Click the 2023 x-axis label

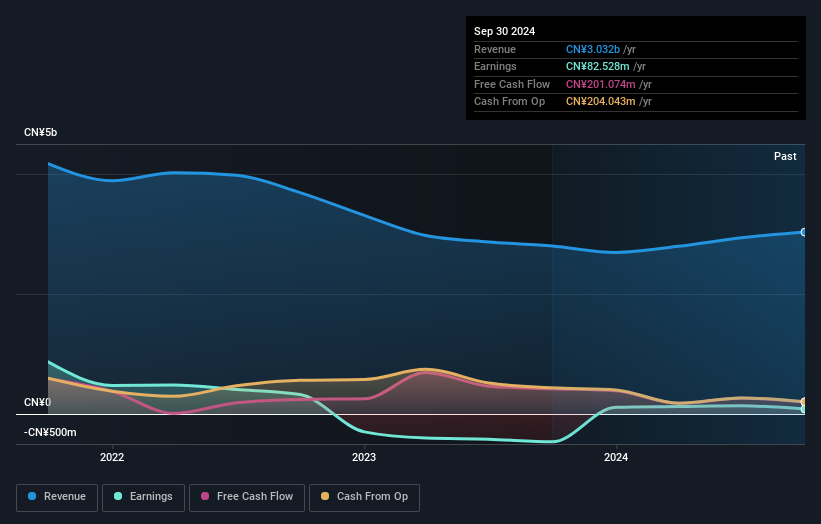point(364,457)
